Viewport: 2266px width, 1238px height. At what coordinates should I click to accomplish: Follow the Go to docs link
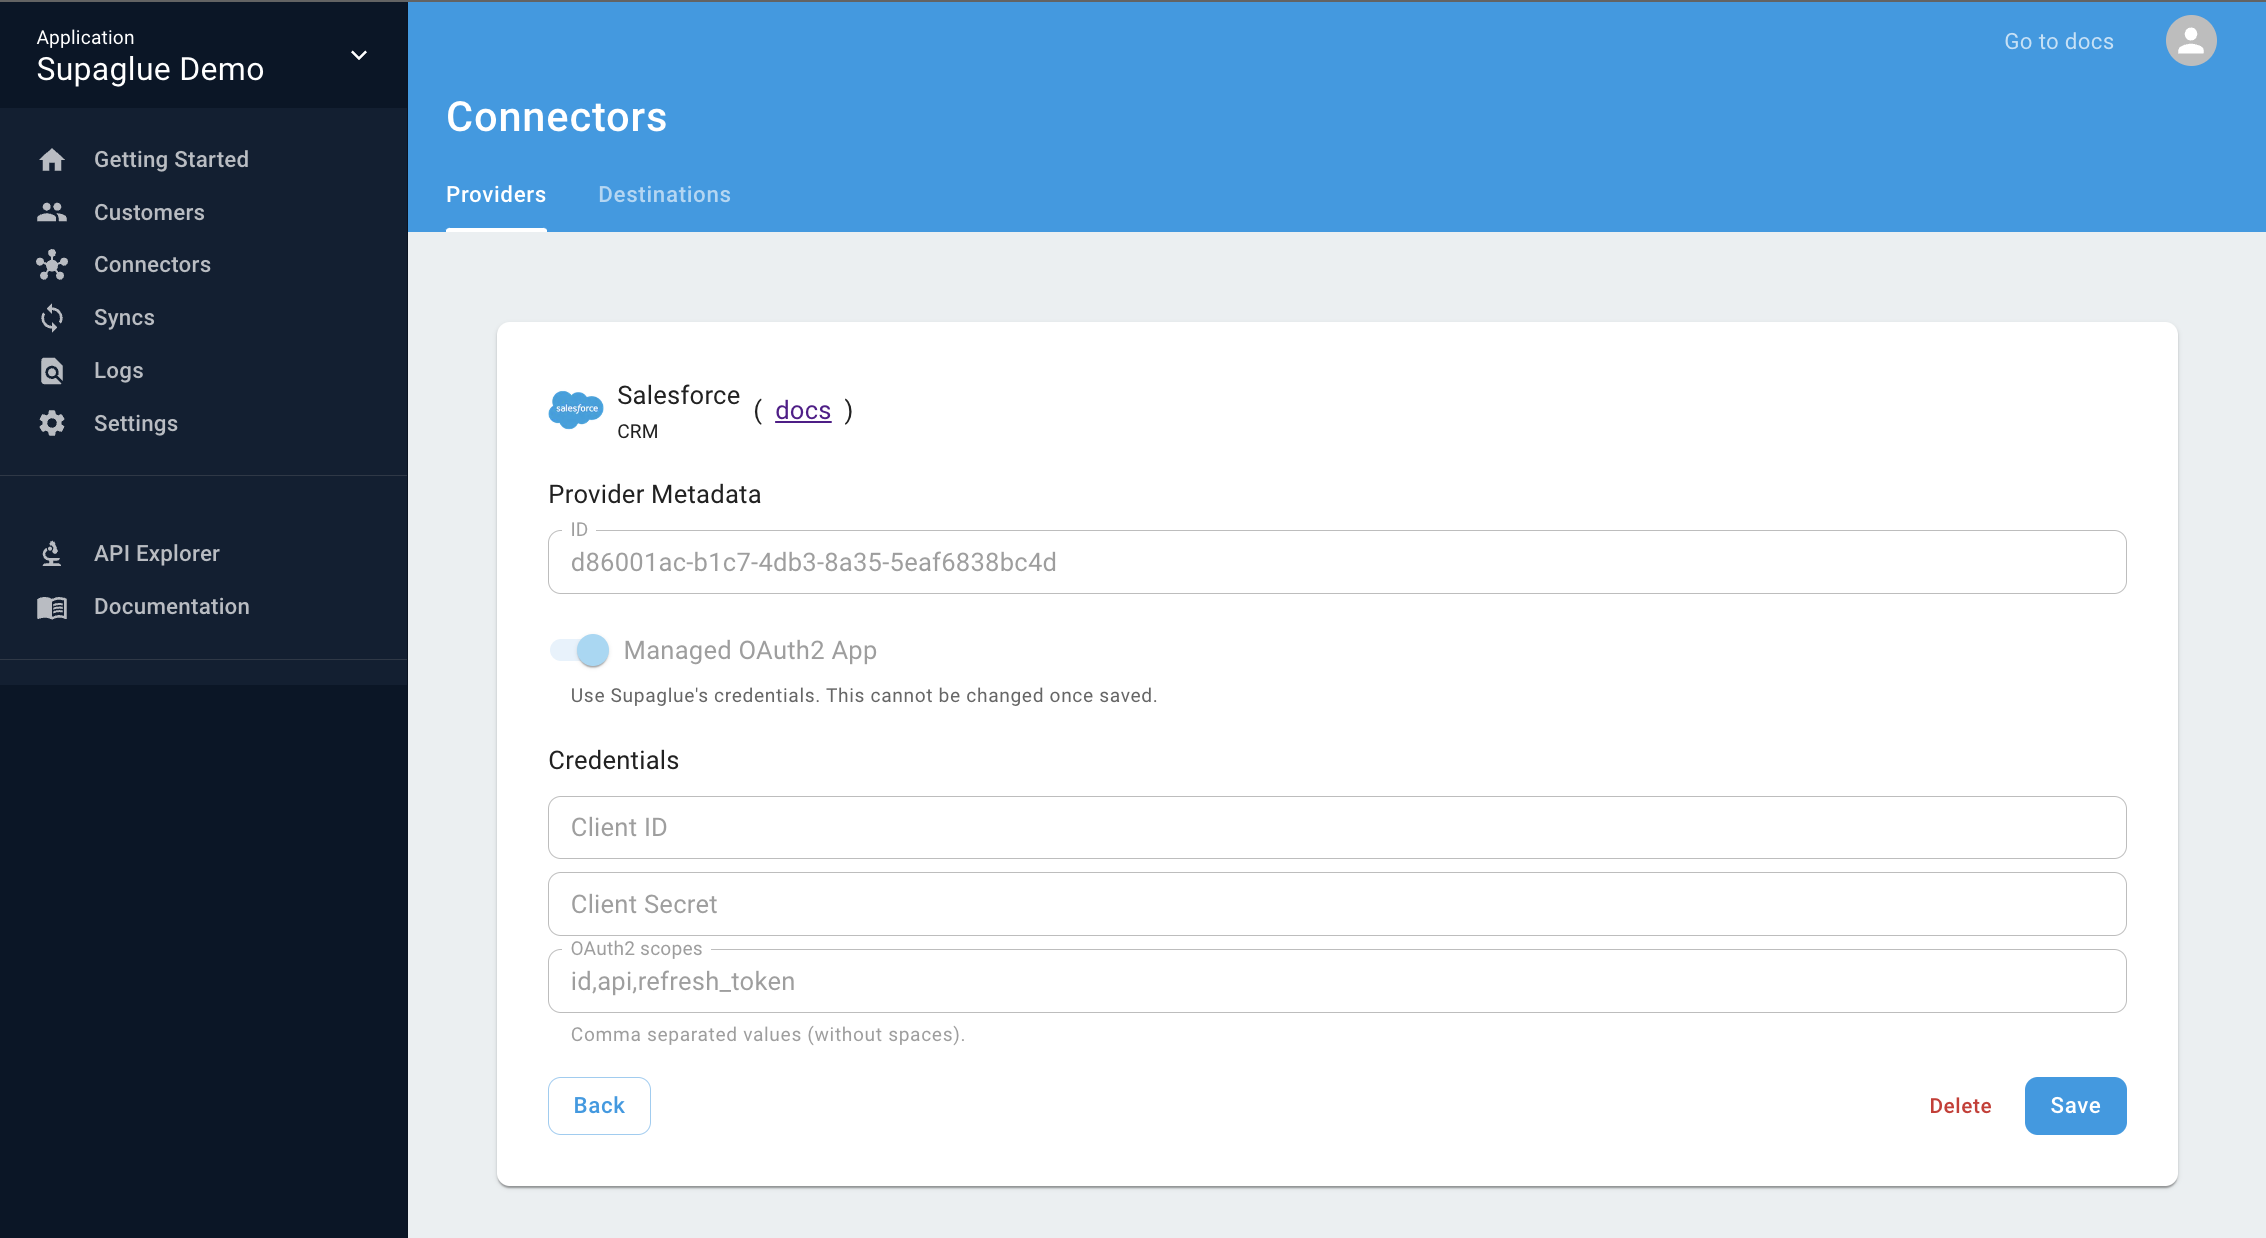click(2059, 41)
